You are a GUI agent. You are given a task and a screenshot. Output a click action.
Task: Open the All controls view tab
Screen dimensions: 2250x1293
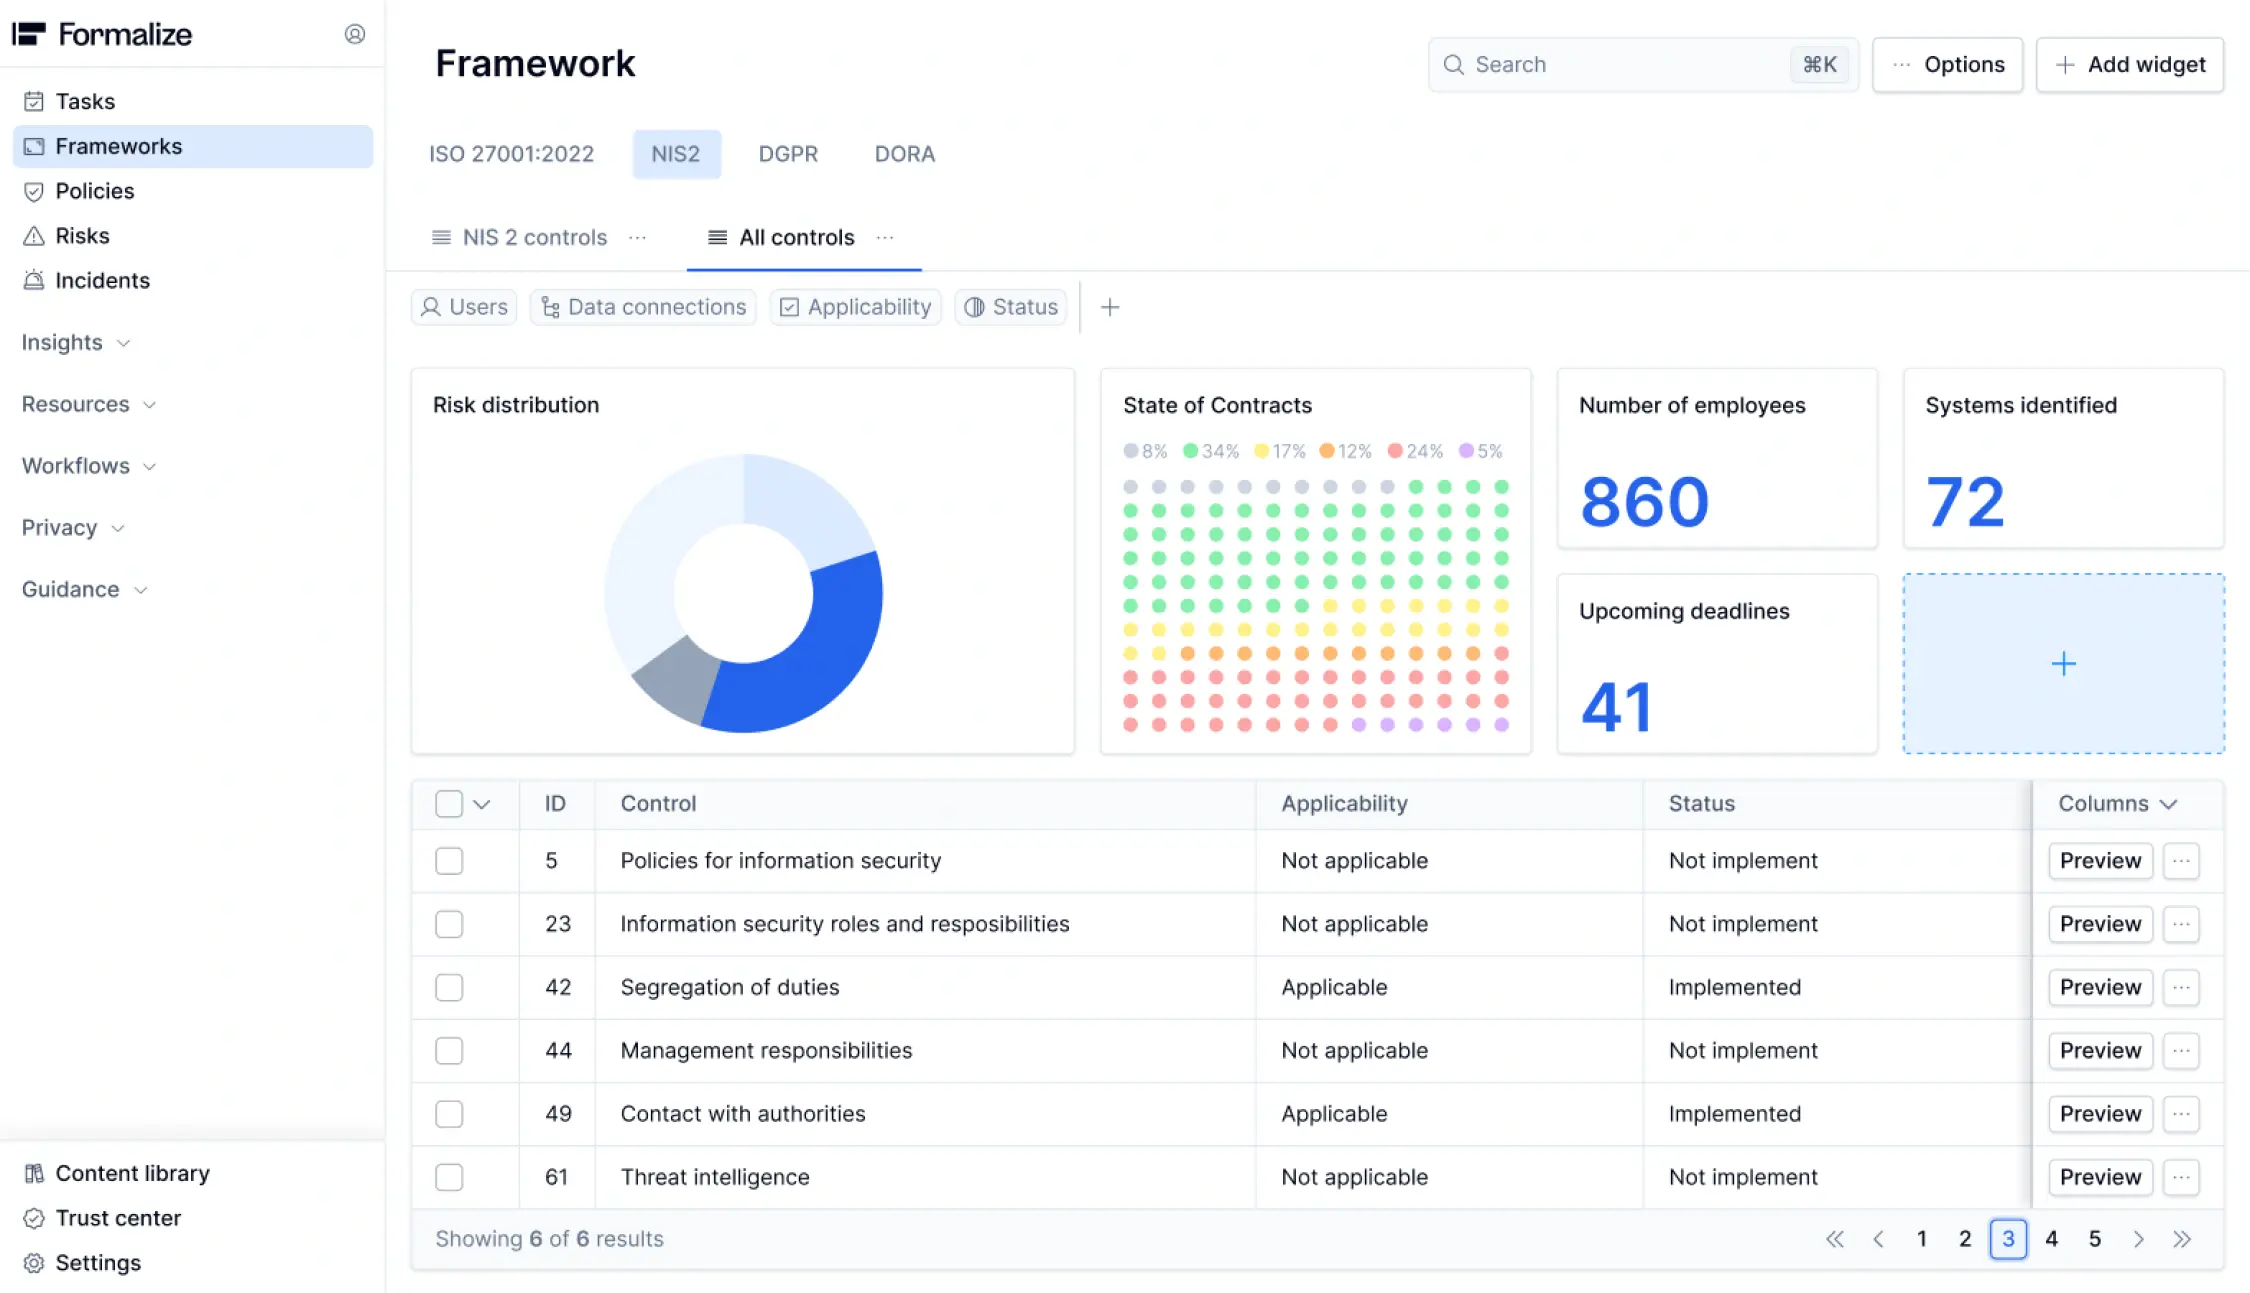coord(782,237)
